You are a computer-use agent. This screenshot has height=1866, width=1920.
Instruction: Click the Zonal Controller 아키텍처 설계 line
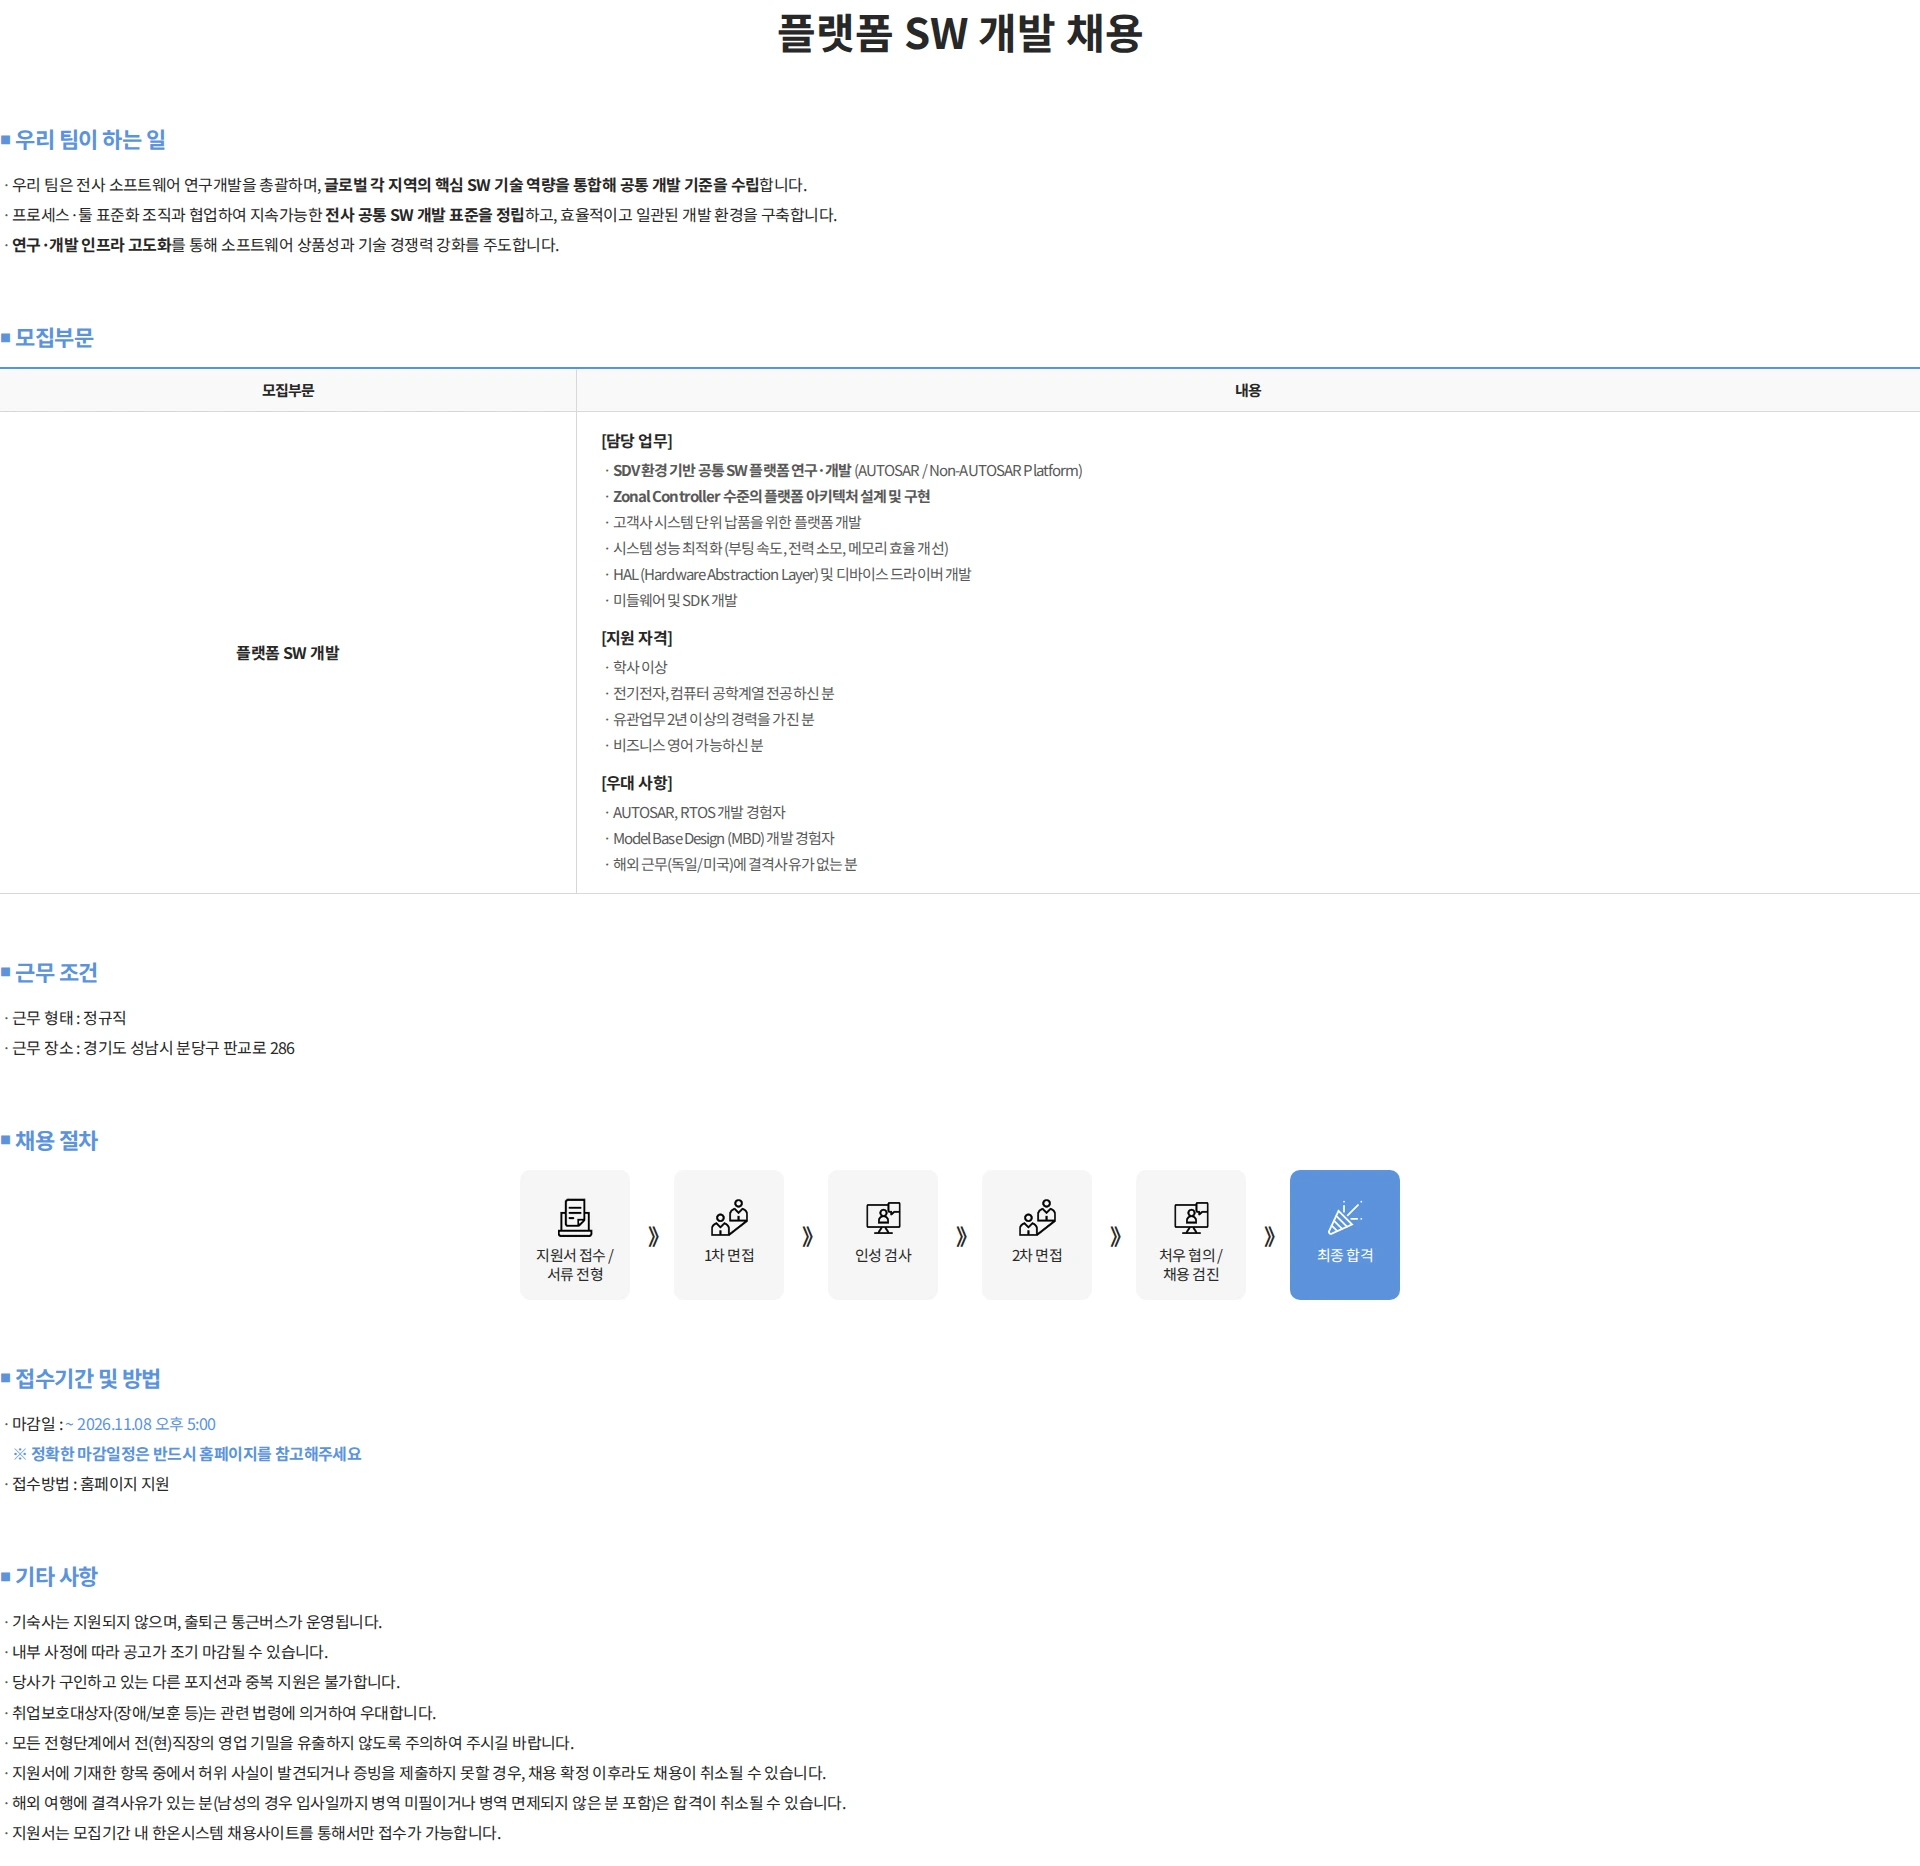(771, 496)
